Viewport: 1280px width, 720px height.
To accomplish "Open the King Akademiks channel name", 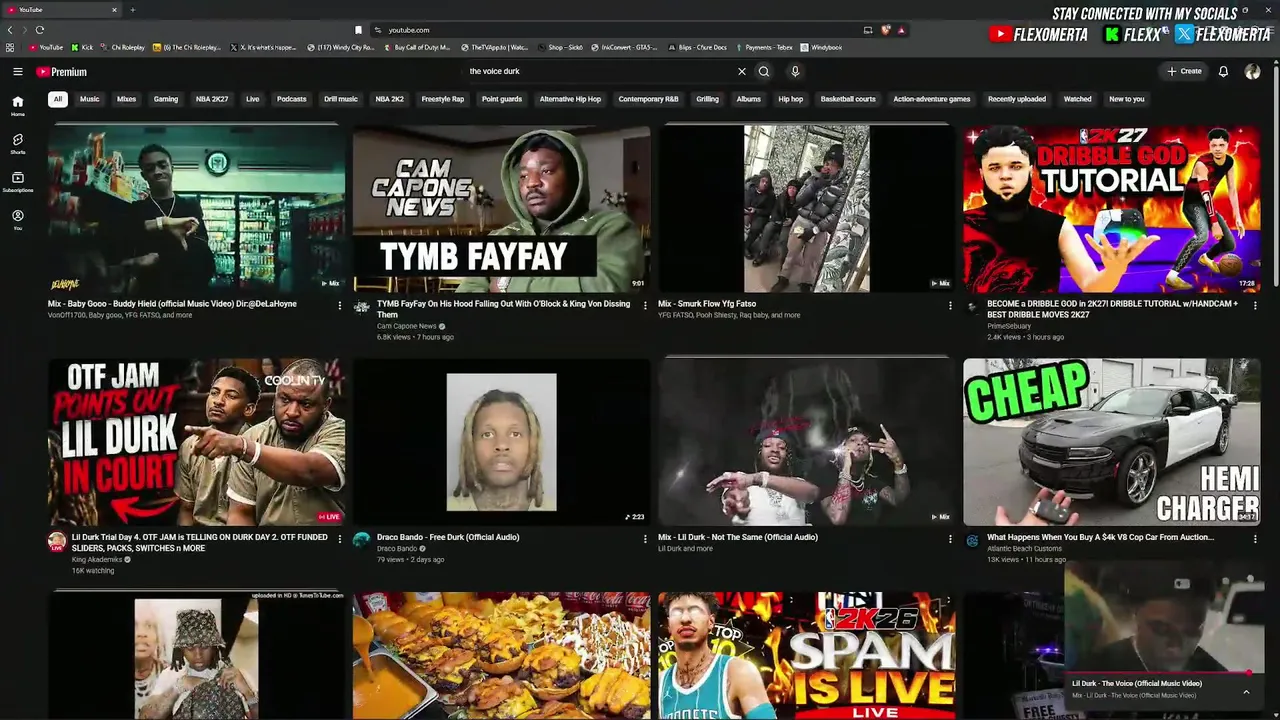I will point(97,560).
